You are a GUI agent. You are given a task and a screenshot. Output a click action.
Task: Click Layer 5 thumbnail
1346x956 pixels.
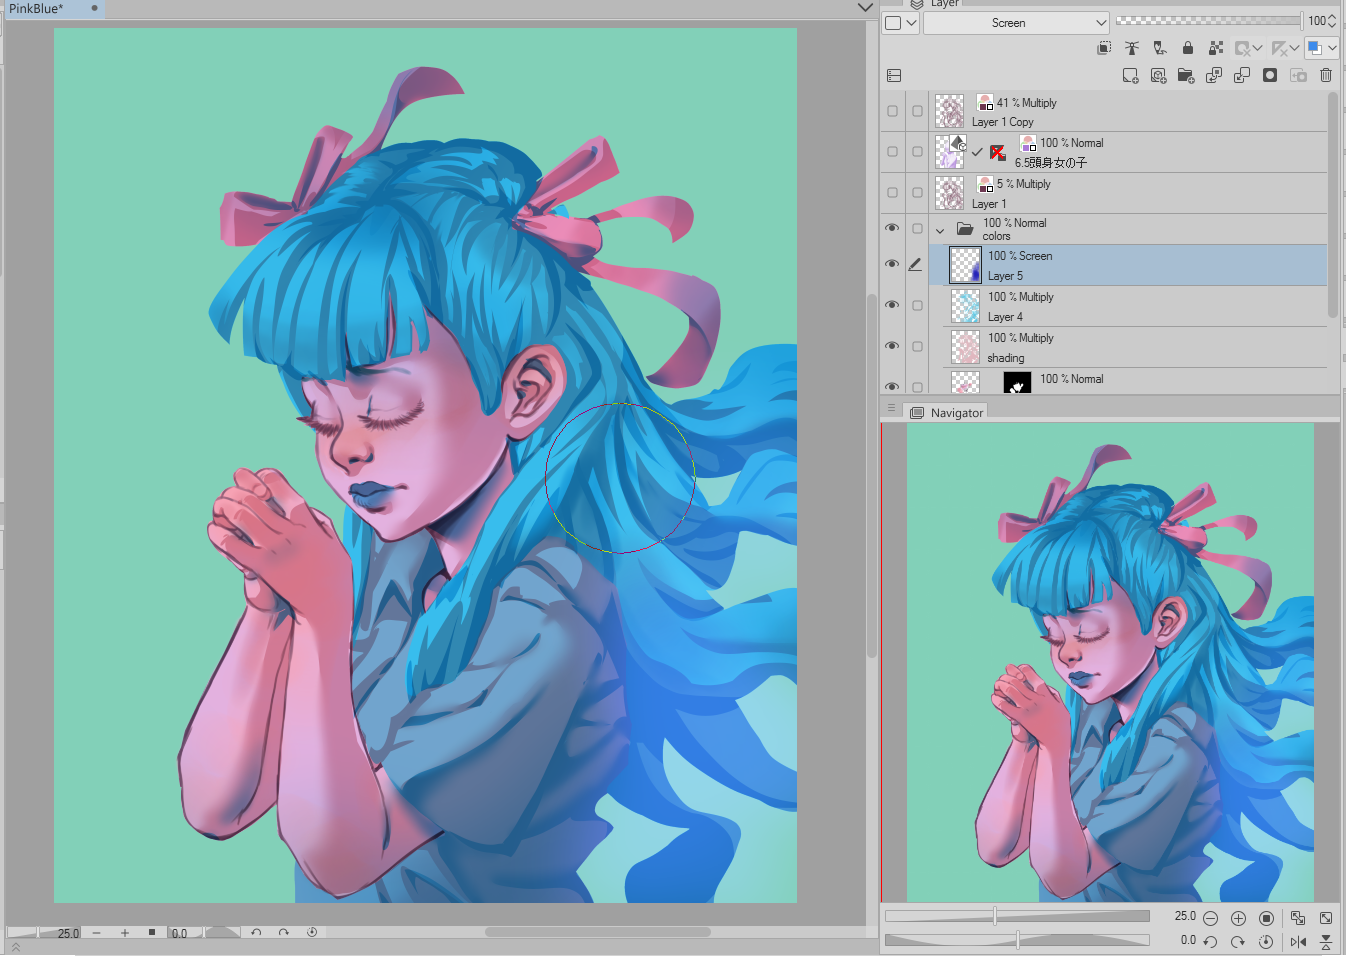pyautogui.click(x=965, y=265)
